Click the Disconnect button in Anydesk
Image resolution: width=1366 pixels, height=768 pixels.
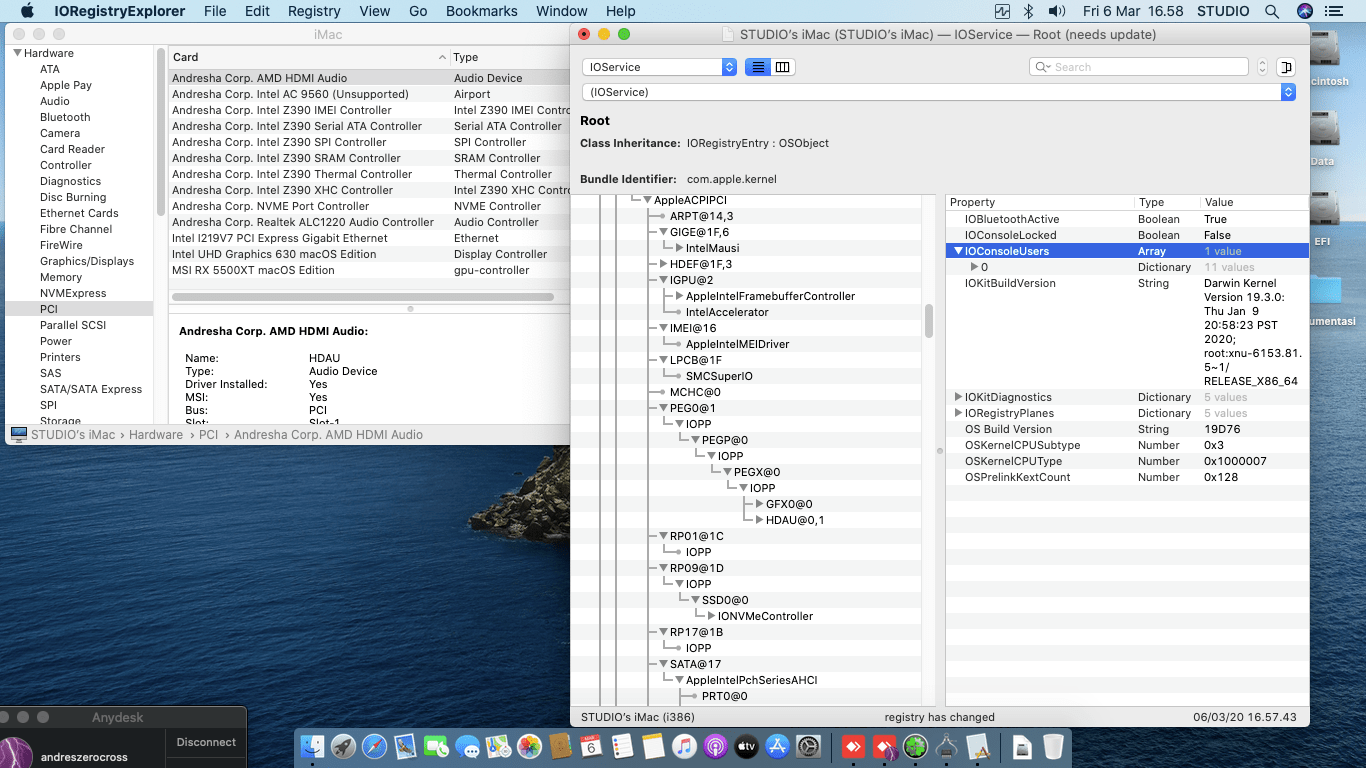(x=206, y=742)
